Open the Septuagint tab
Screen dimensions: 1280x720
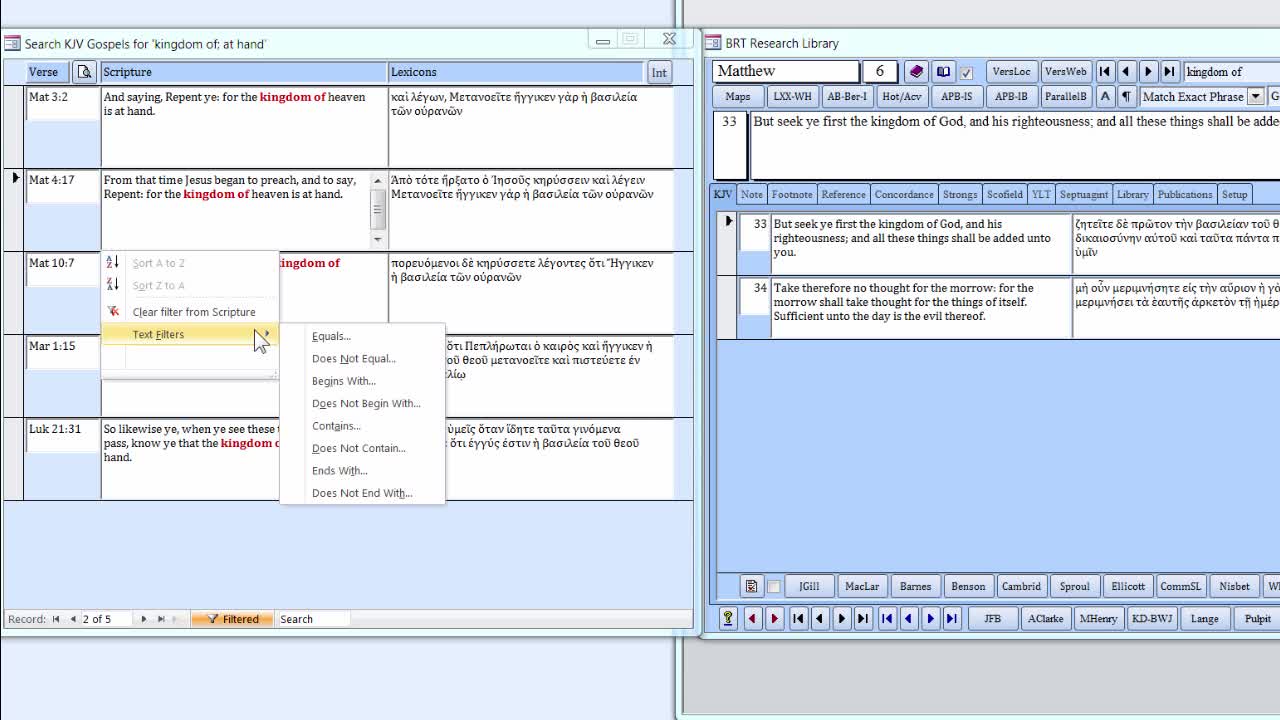tap(1084, 195)
